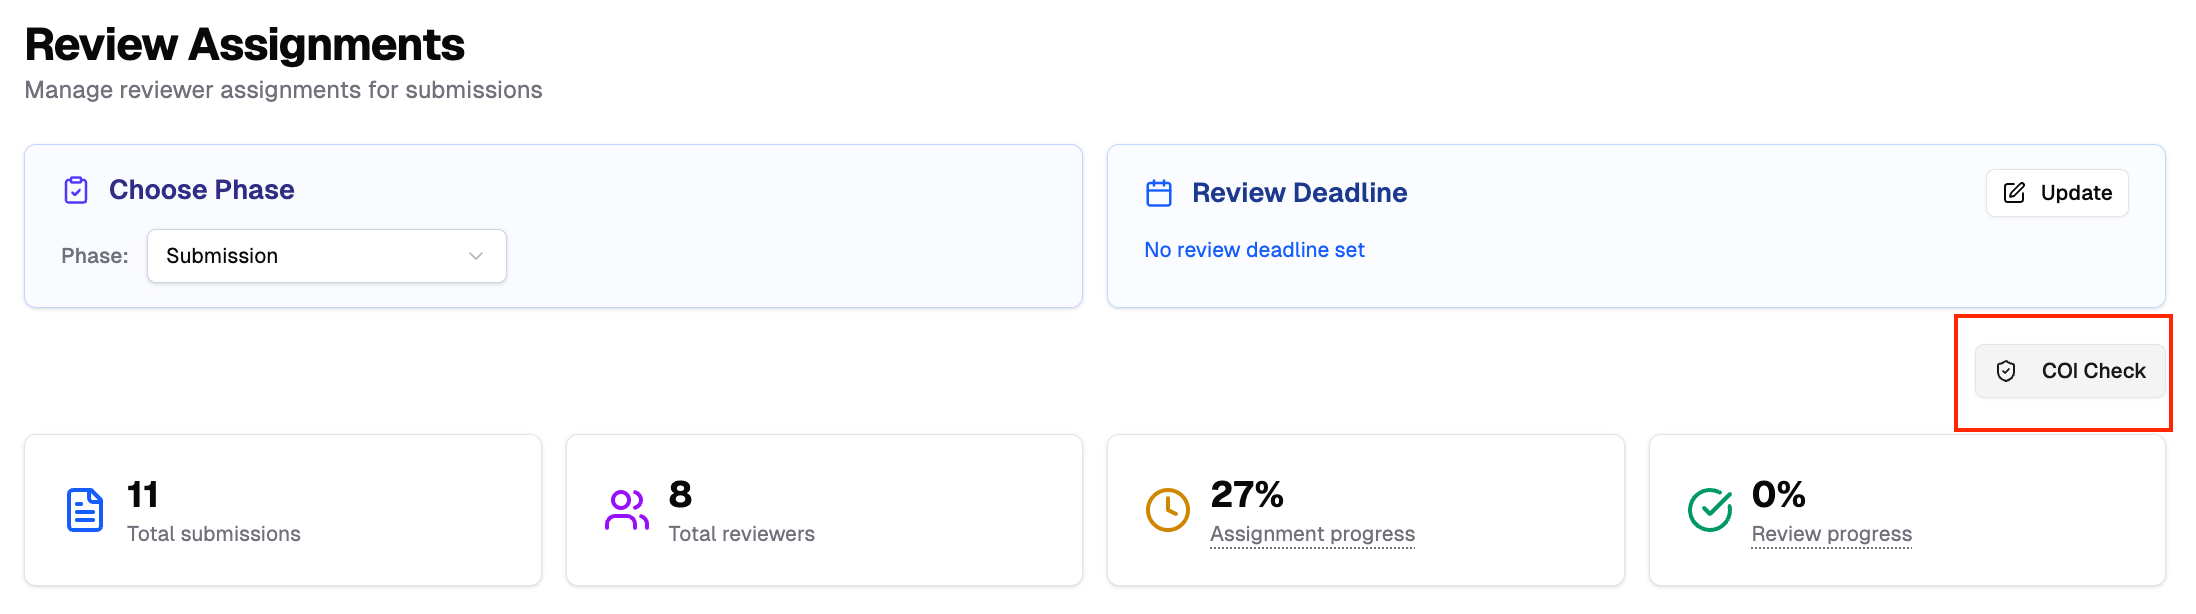Click the green checkmark review progress icon
This screenshot has height=614, width=2196.
(x=1710, y=510)
